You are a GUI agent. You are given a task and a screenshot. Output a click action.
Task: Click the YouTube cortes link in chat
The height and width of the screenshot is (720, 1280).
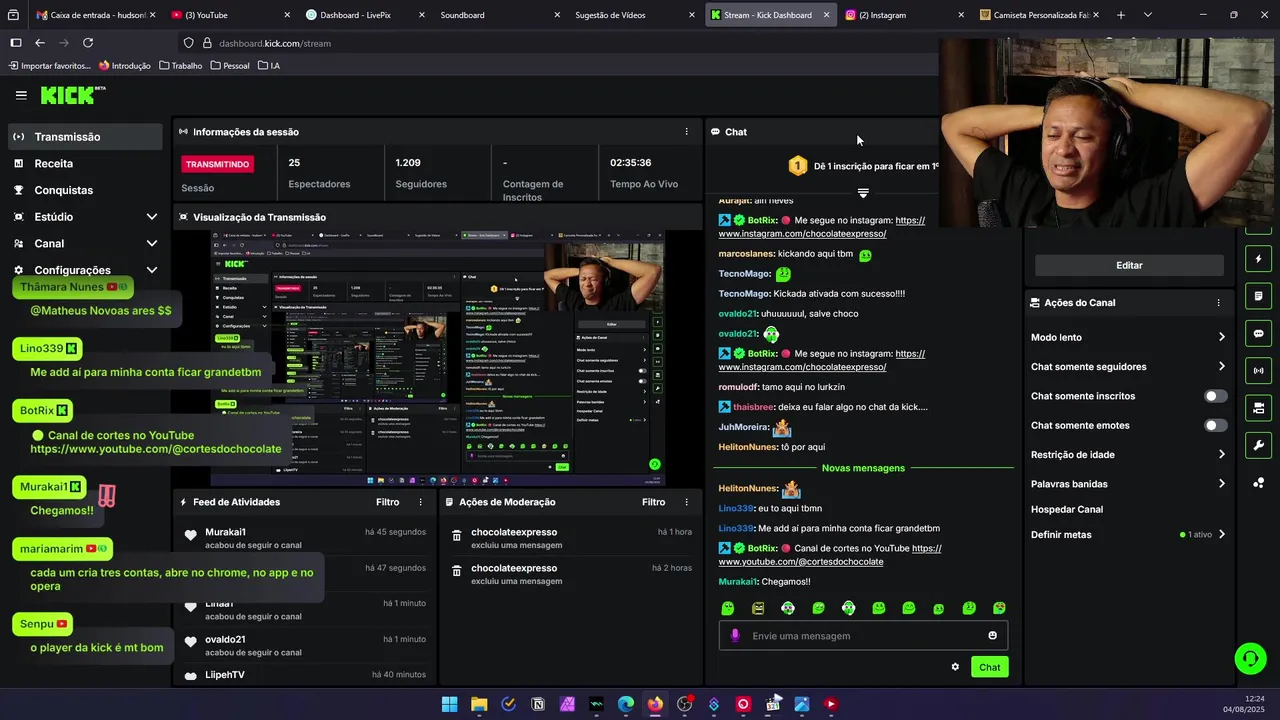tap(830, 555)
